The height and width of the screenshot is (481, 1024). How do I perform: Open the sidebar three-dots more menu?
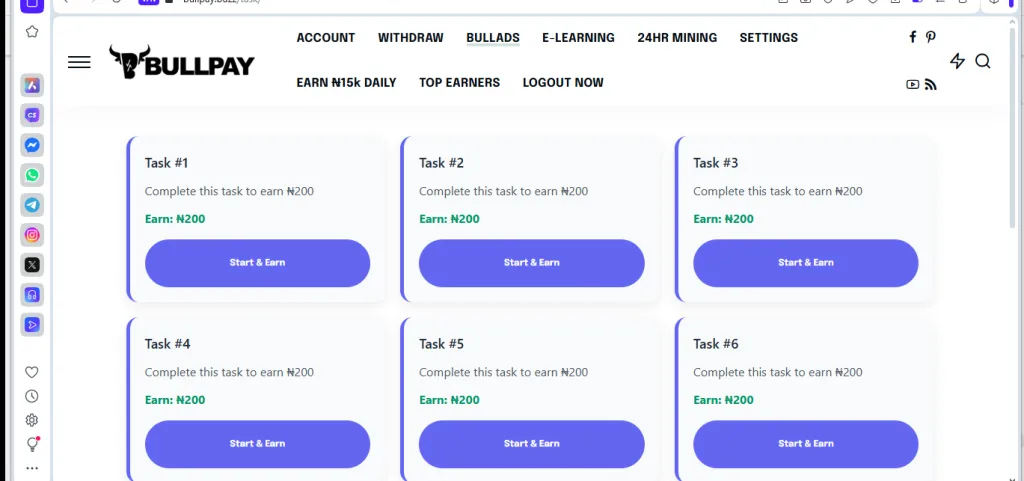tap(32, 467)
